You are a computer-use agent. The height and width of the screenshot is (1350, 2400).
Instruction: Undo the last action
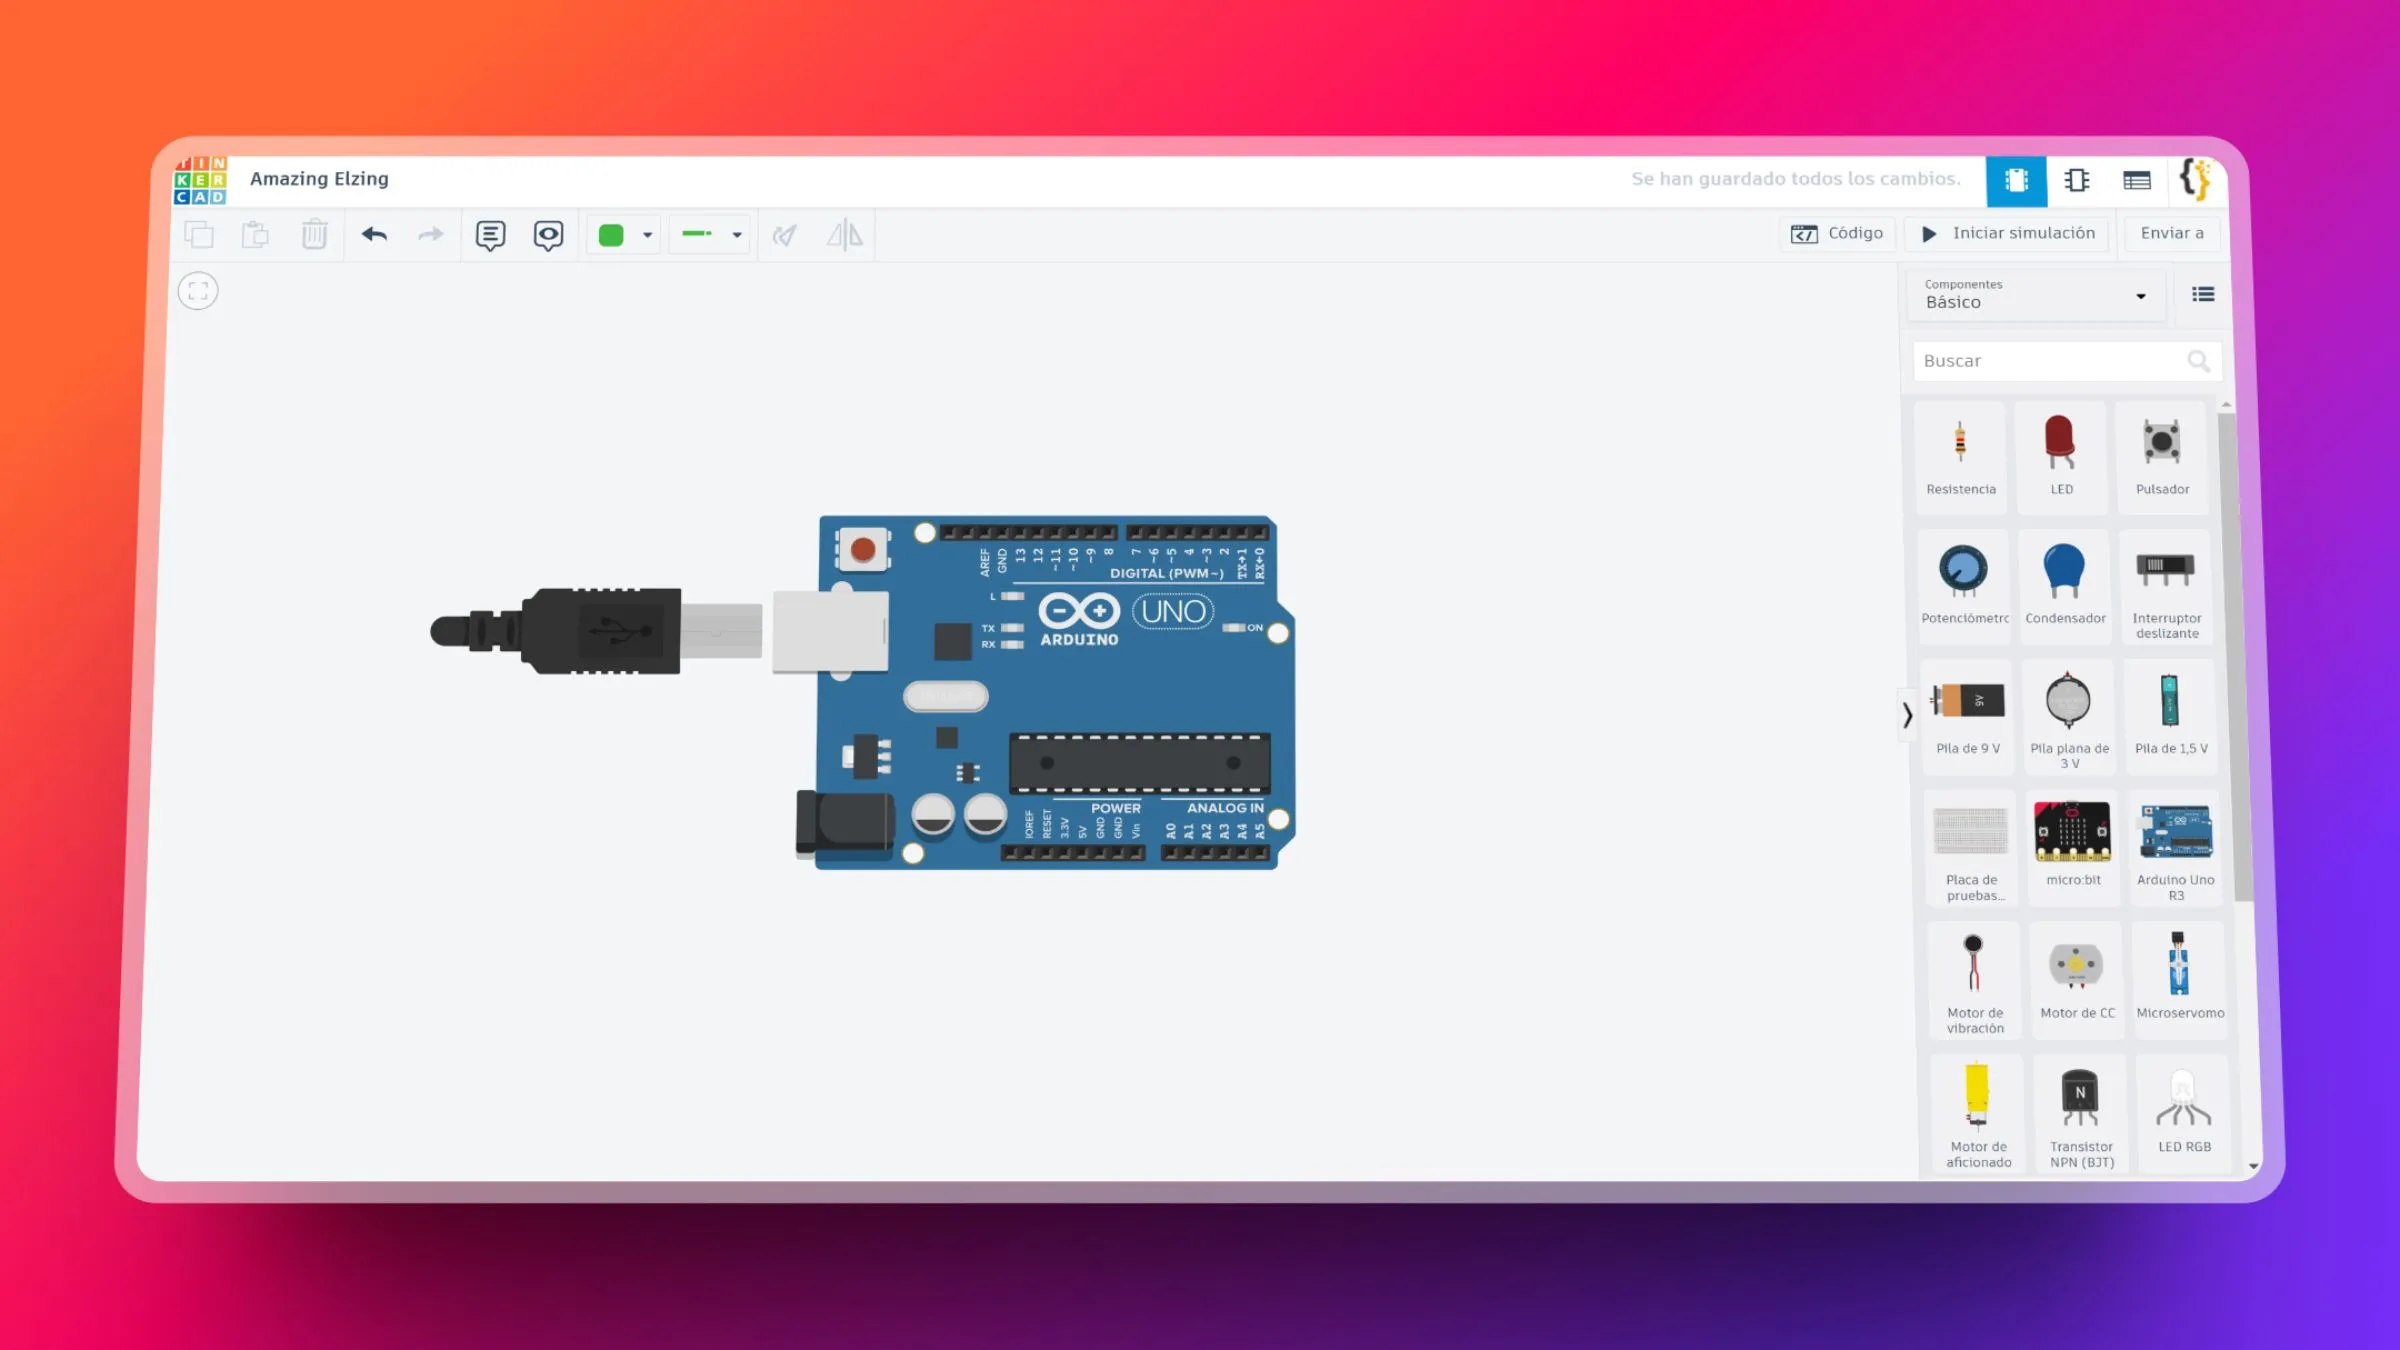374,234
